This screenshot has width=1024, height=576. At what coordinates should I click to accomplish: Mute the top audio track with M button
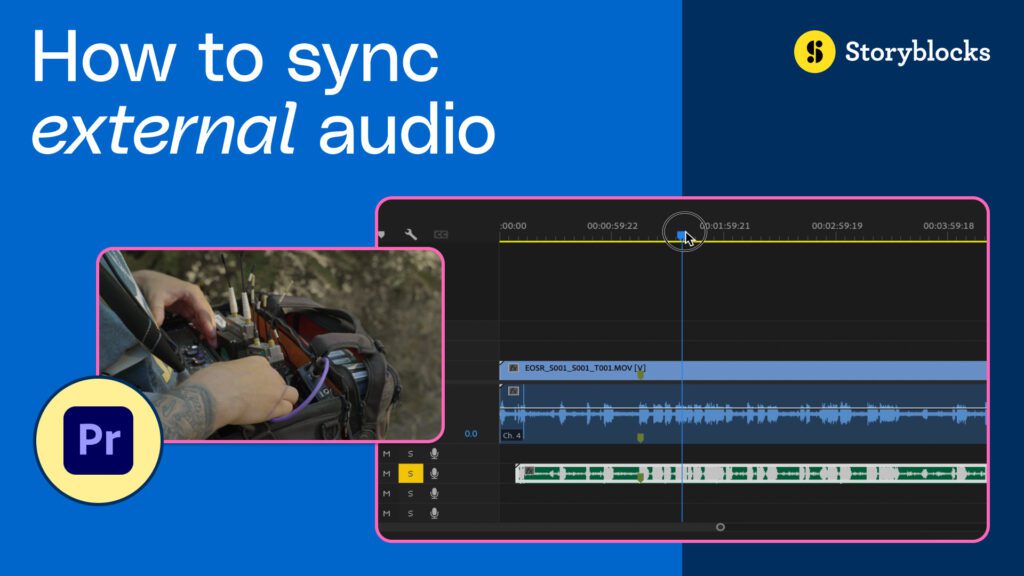click(386, 451)
